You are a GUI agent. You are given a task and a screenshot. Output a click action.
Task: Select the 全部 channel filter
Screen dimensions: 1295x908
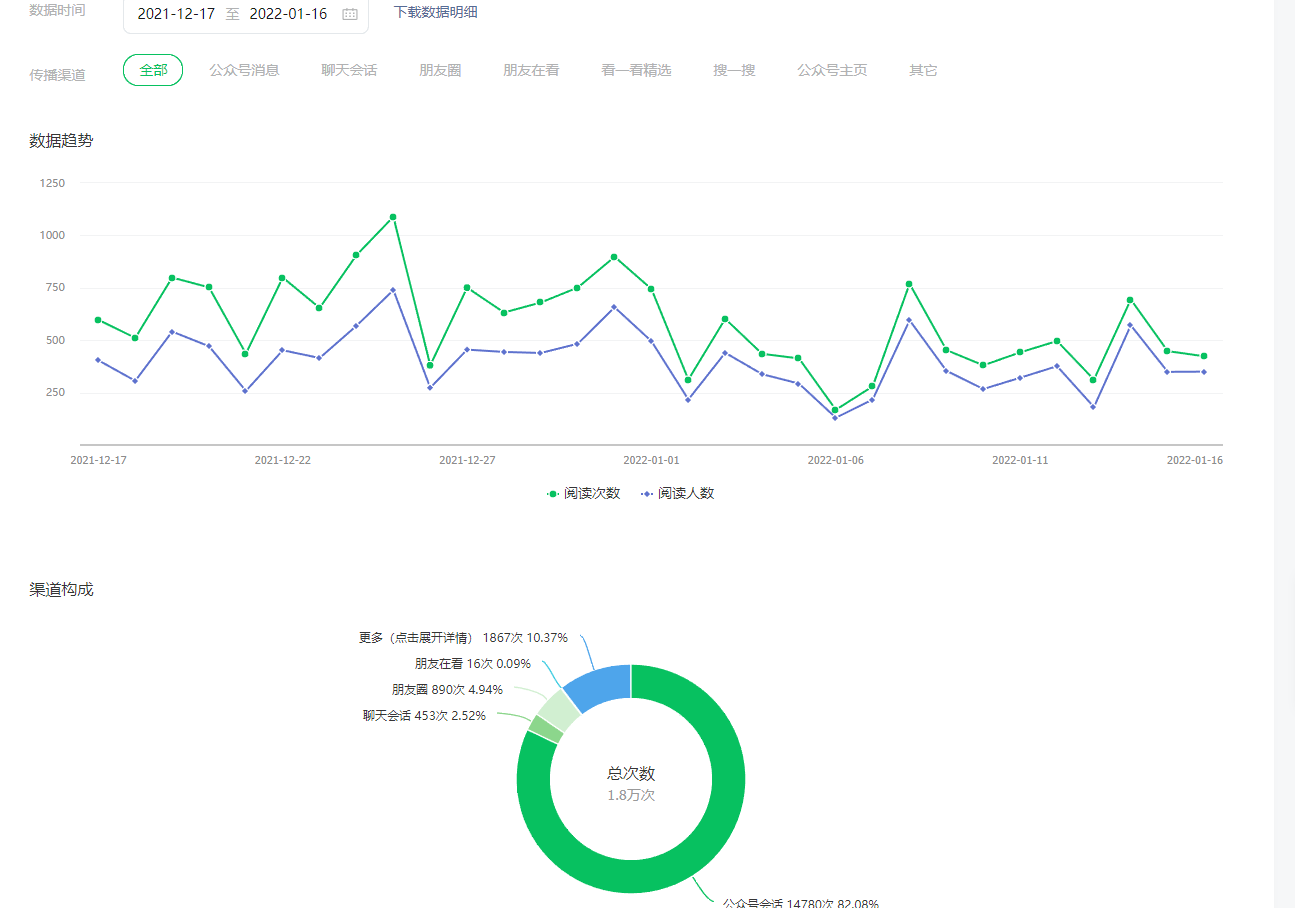pos(153,70)
